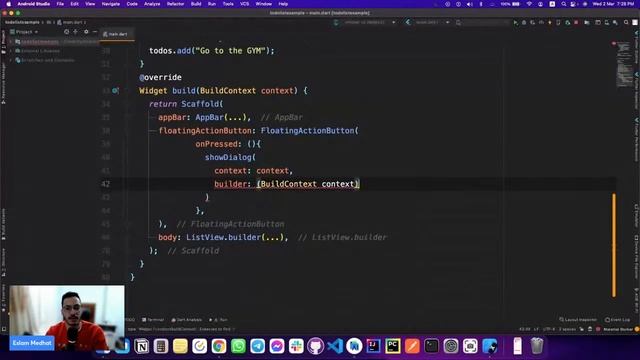Click the 'lib' breadcrumb in the navigation bar

(49, 22)
